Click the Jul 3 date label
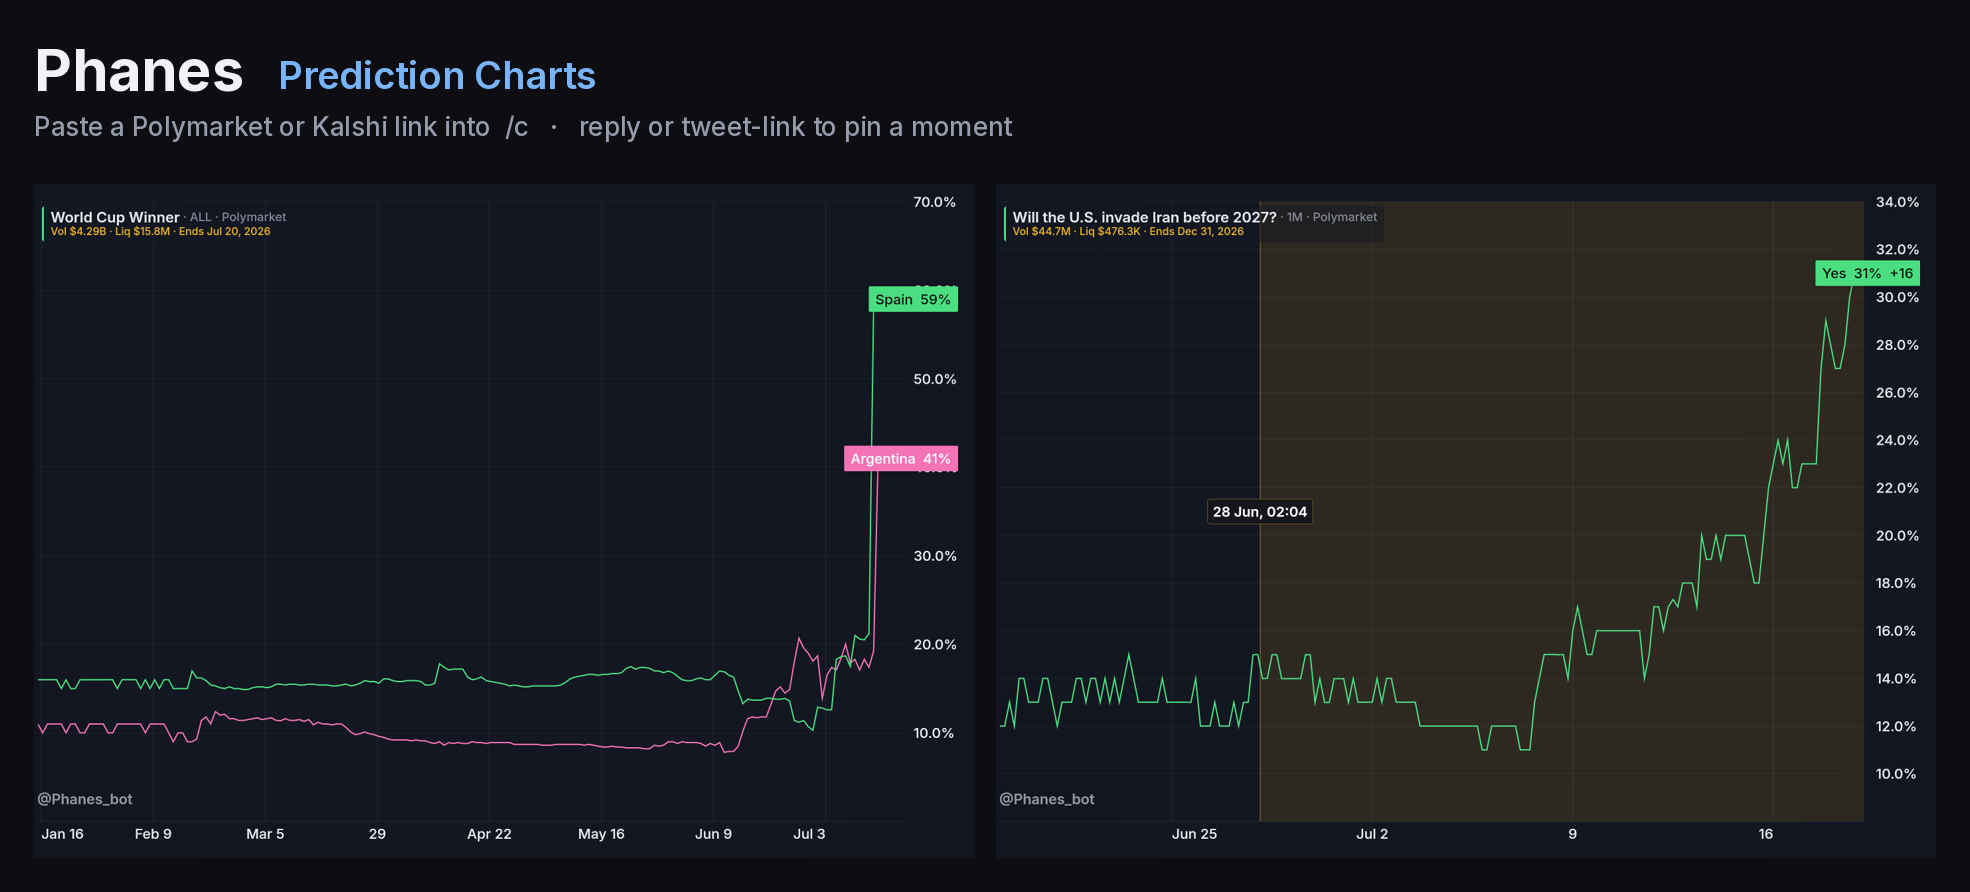 coord(809,834)
